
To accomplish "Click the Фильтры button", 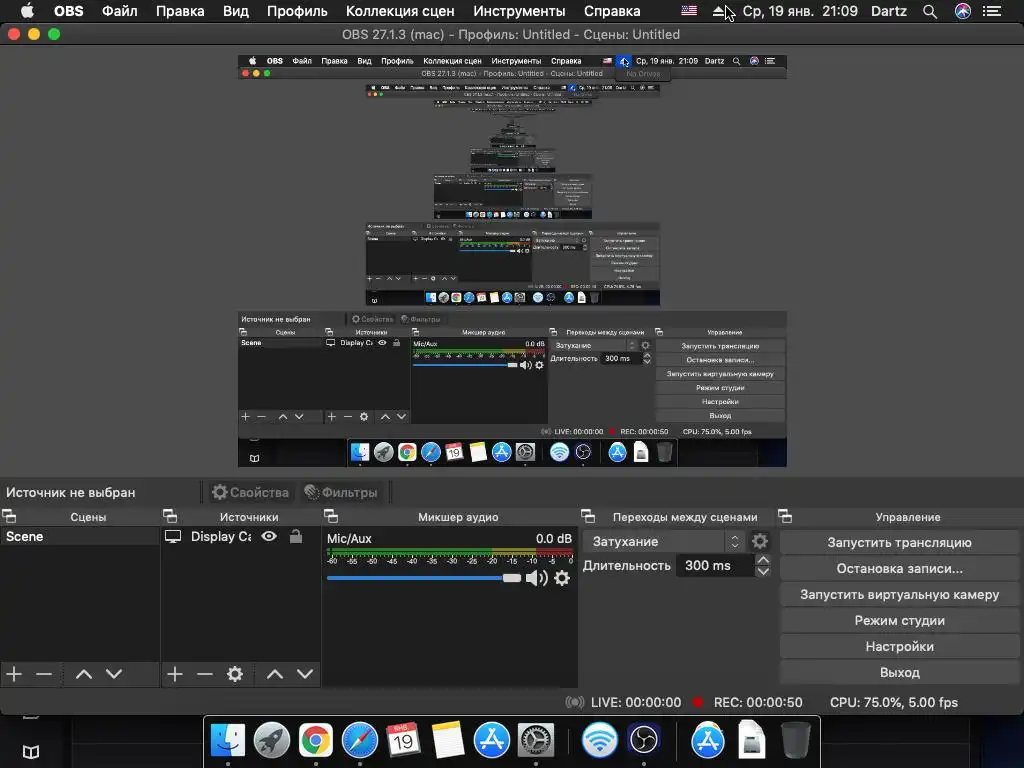I will tap(342, 492).
